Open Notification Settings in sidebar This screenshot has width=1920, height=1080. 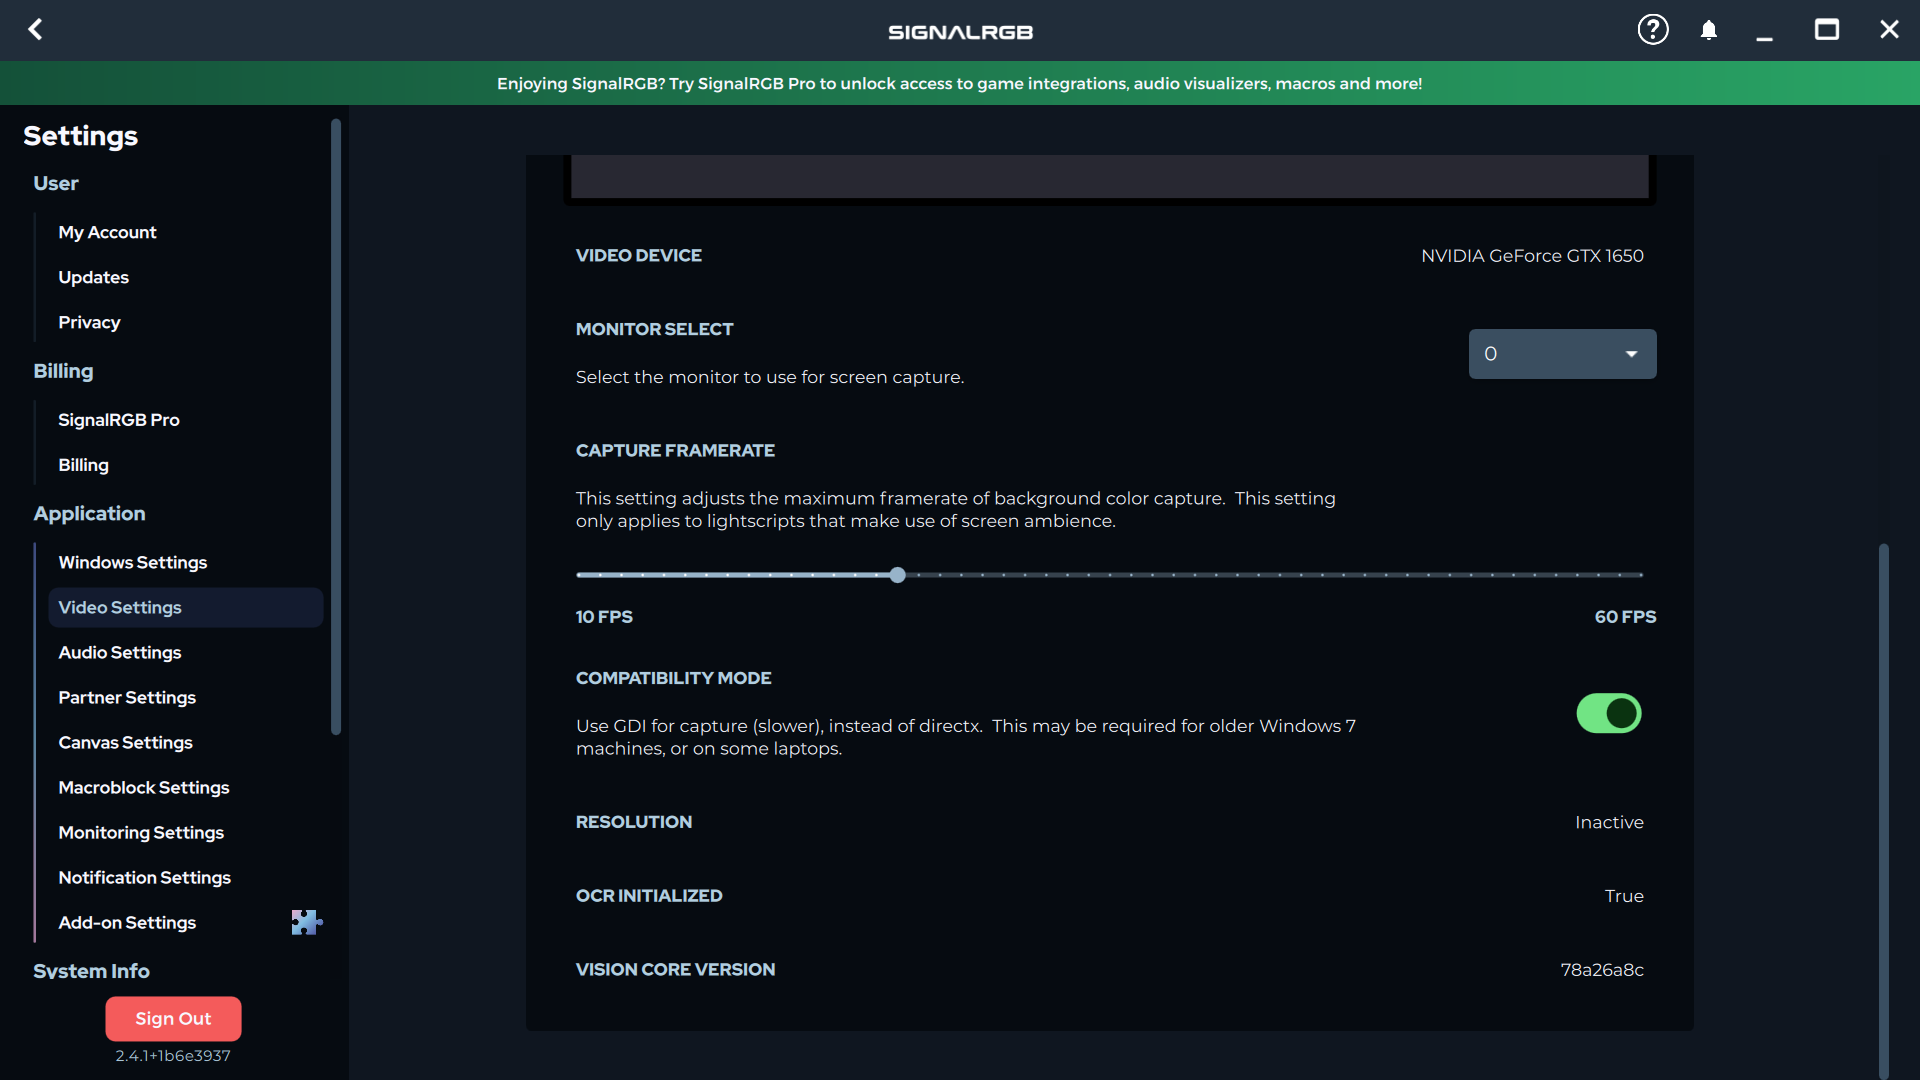click(144, 877)
